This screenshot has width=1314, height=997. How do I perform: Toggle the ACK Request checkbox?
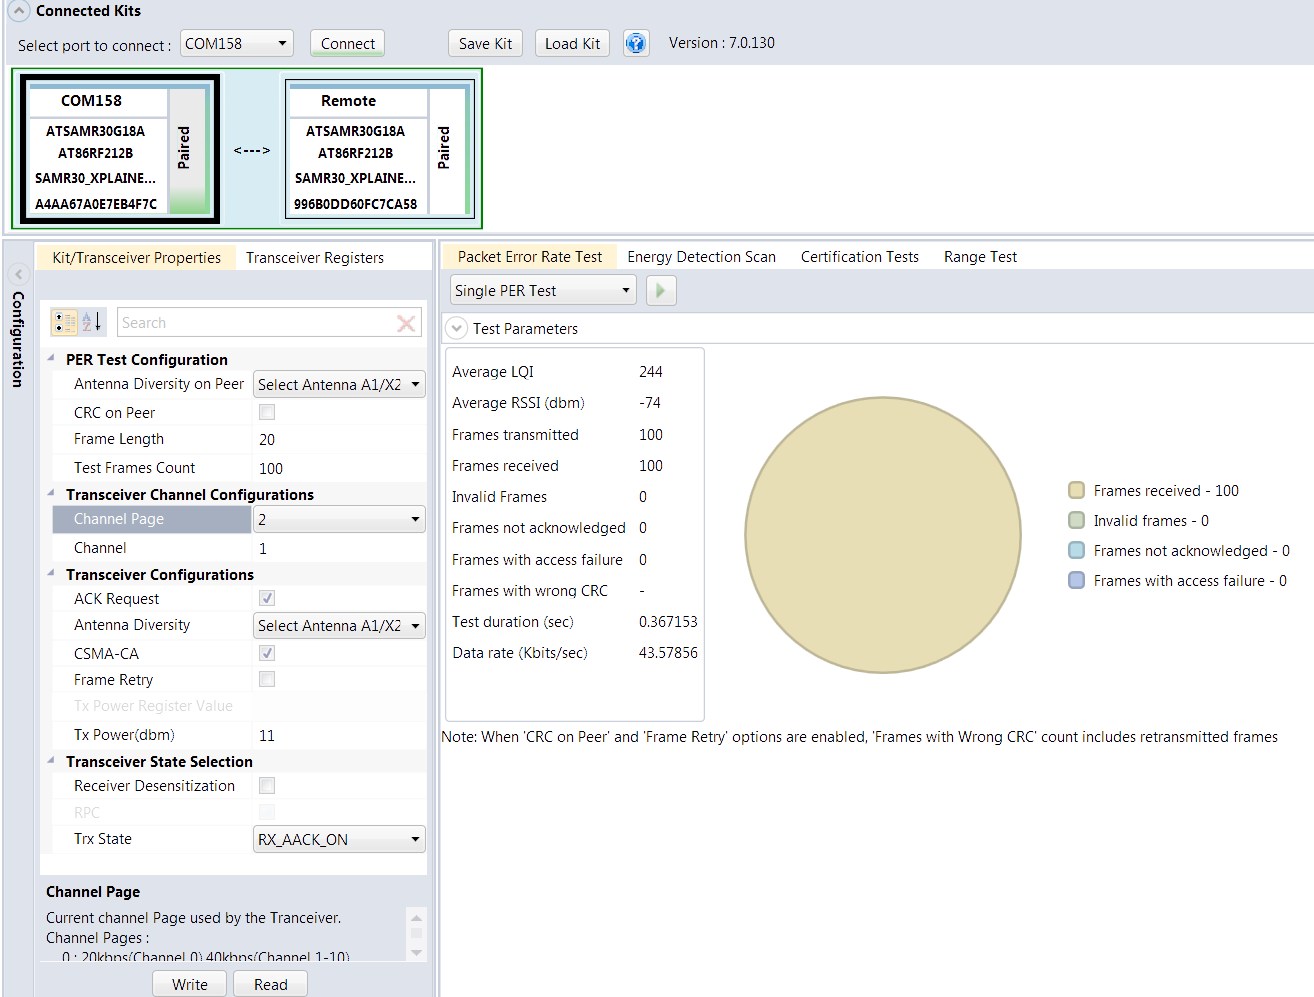click(x=267, y=598)
